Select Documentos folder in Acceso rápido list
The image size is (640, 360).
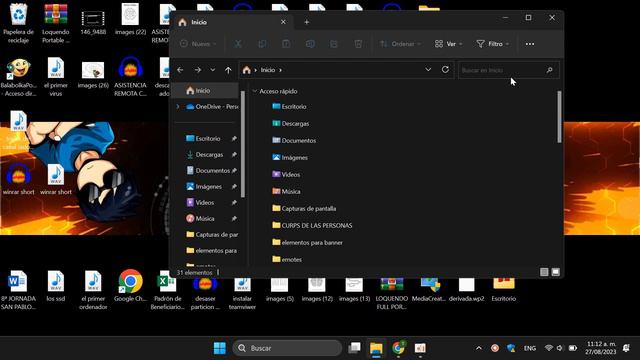click(294, 140)
